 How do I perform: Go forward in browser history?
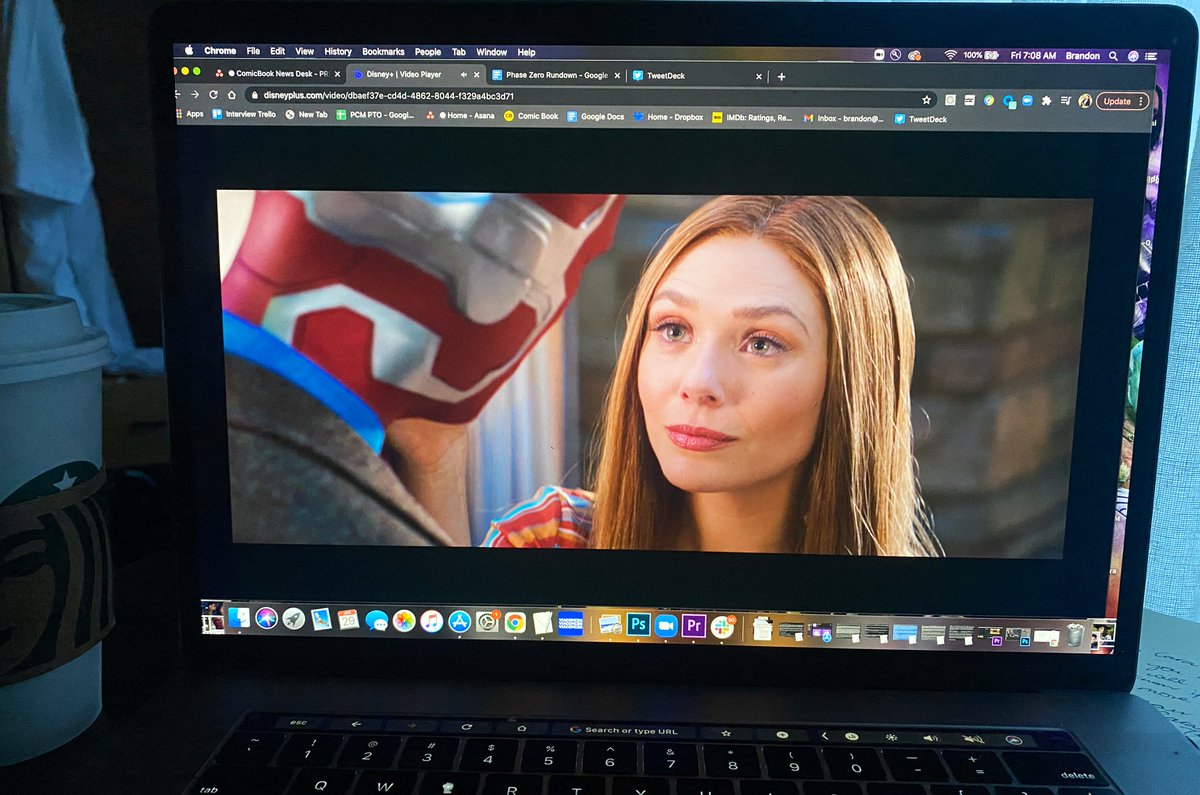(195, 94)
